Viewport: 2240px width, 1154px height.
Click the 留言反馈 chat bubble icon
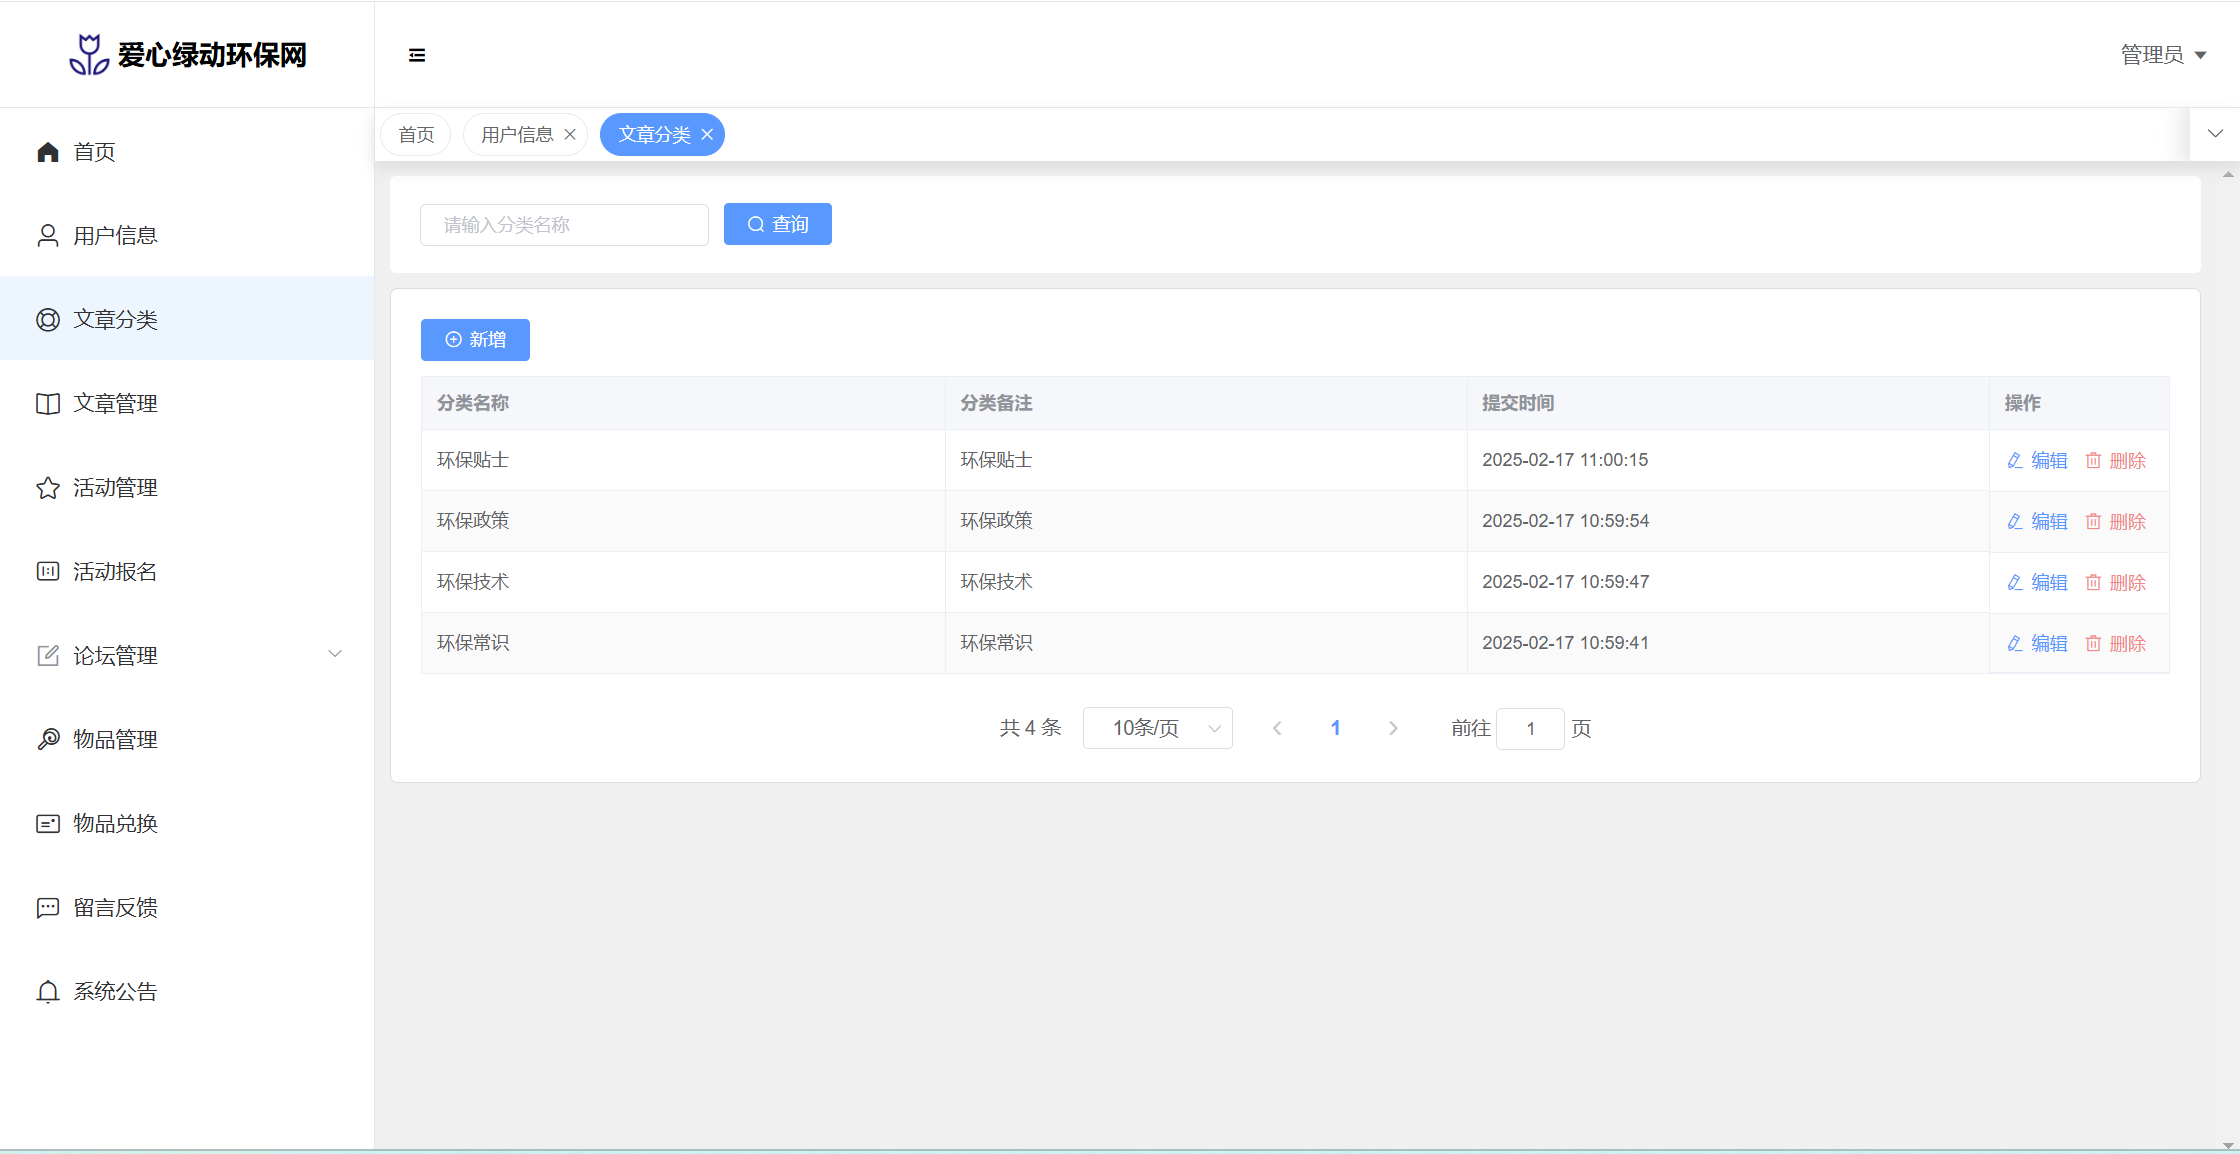48,908
